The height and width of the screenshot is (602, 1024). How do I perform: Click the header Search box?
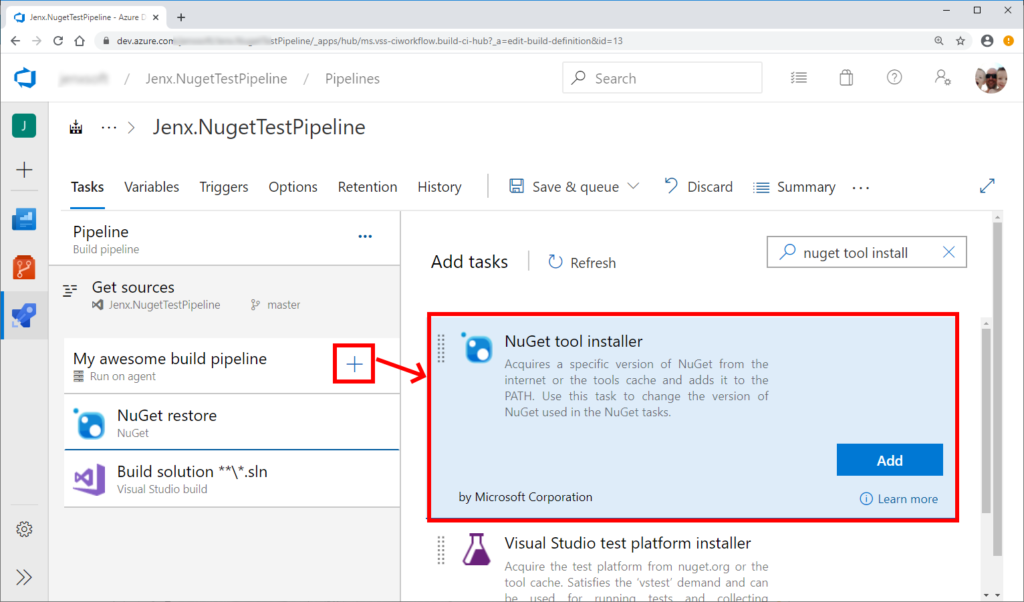click(662, 78)
